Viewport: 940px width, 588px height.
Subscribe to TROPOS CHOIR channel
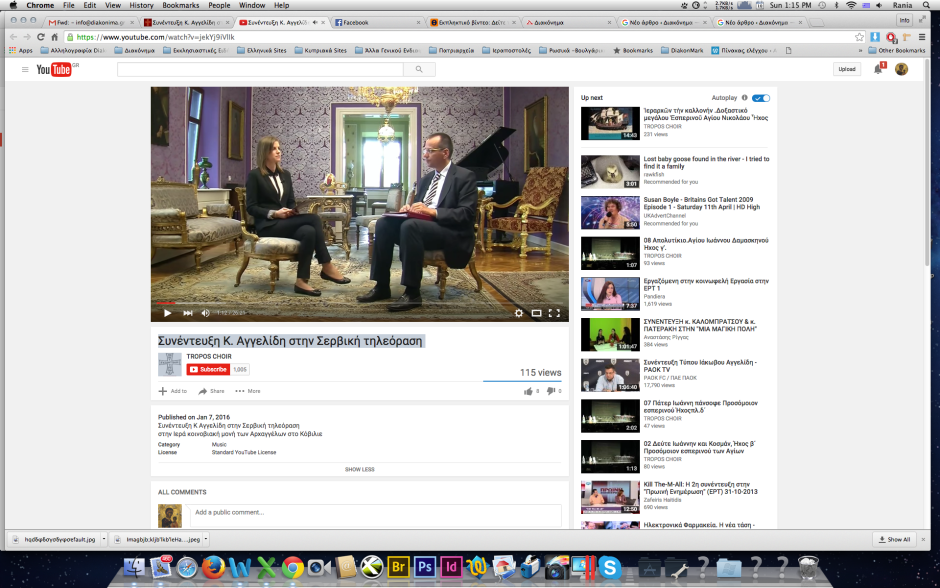[x=208, y=369]
